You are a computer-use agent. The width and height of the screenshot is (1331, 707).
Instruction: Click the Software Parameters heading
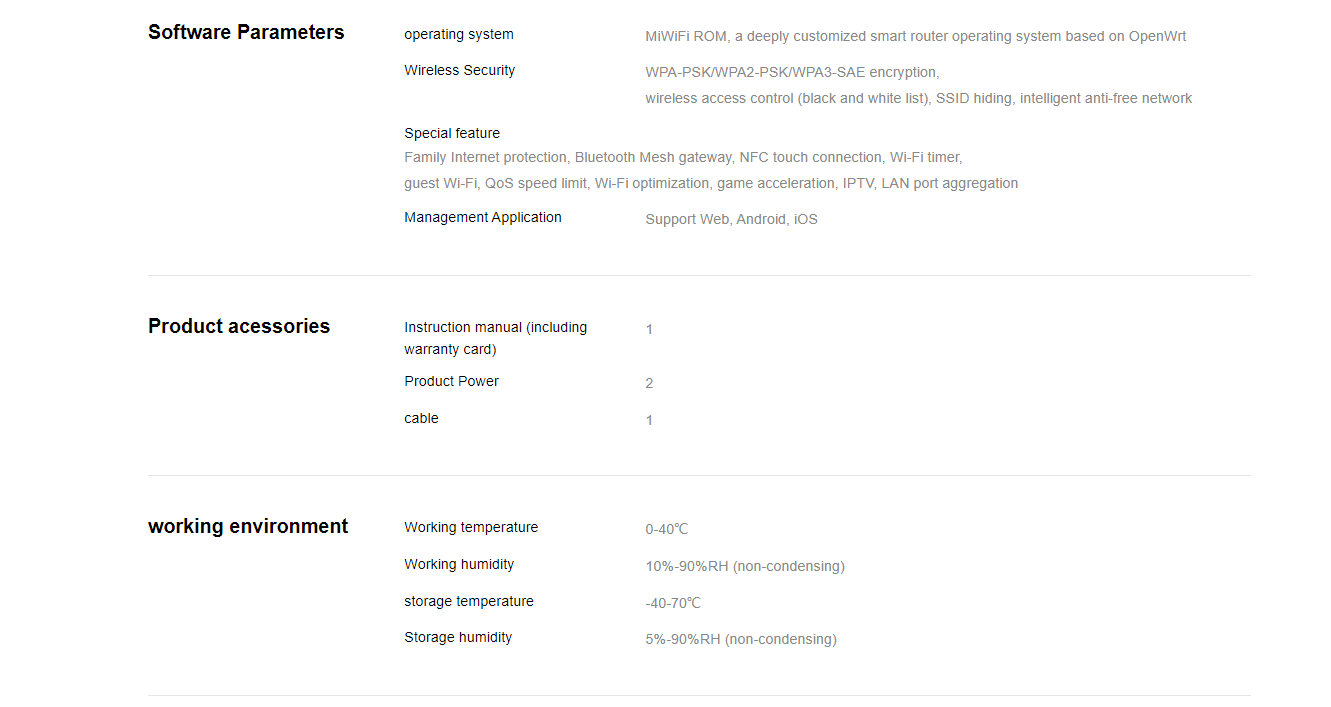246,32
